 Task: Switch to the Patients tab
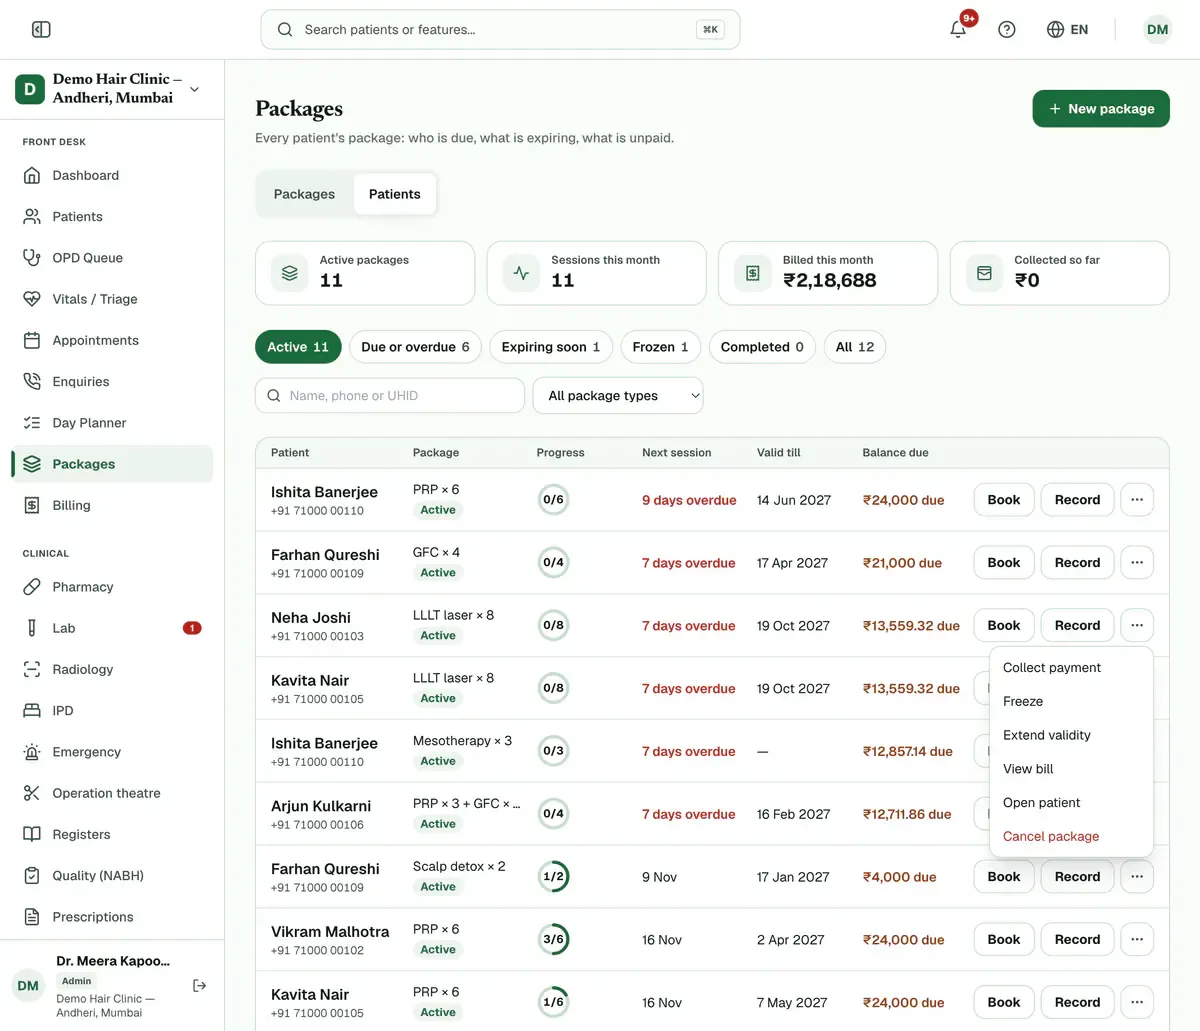click(x=395, y=194)
